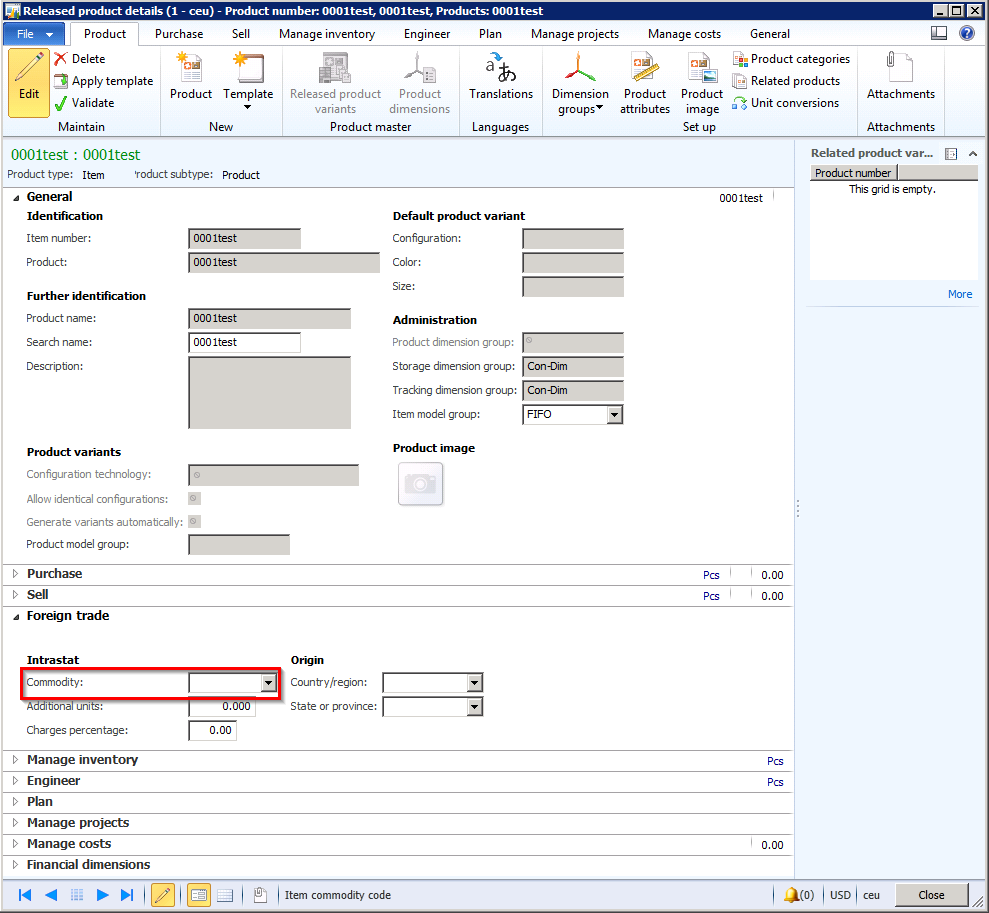Open Translations in Languages group
989x913 pixels.
pyautogui.click(x=501, y=80)
